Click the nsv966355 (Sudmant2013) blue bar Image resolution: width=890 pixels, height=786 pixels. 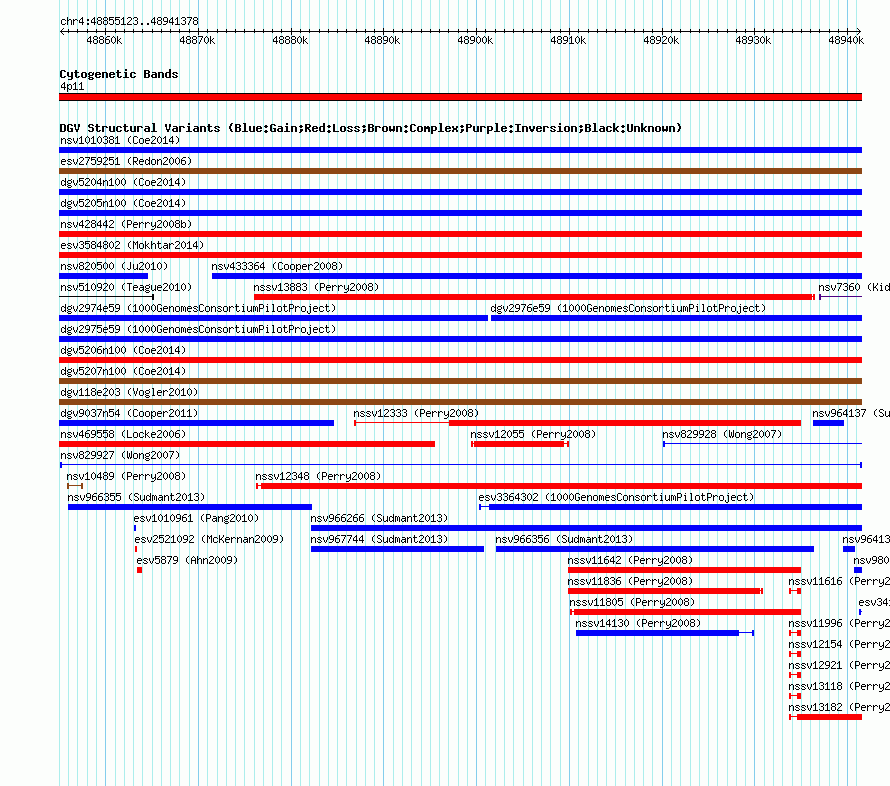[x=190, y=507]
